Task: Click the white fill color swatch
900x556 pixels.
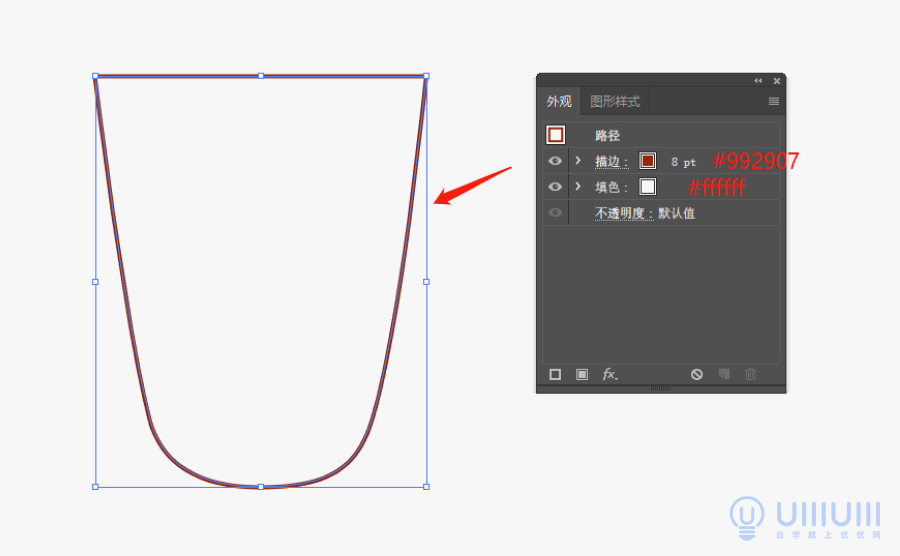Action: click(647, 187)
